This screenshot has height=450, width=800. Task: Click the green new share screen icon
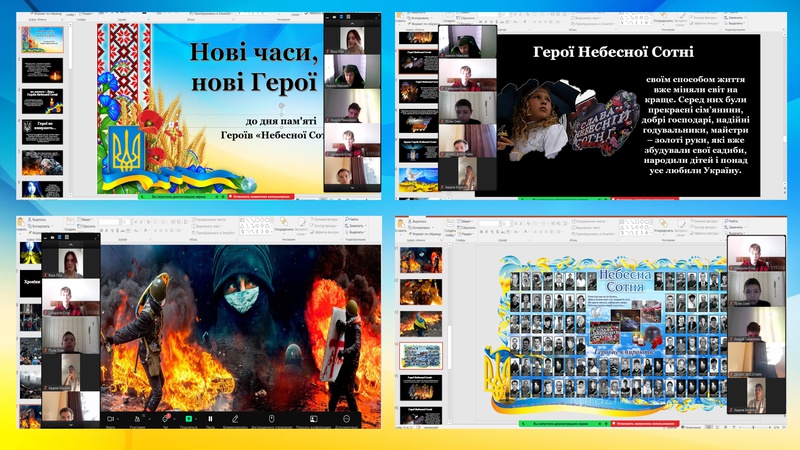[x=188, y=419]
